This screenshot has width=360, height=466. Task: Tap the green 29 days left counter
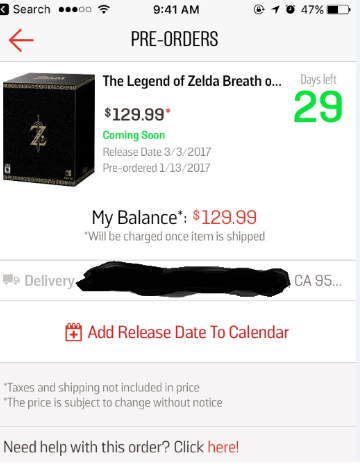click(x=318, y=107)
